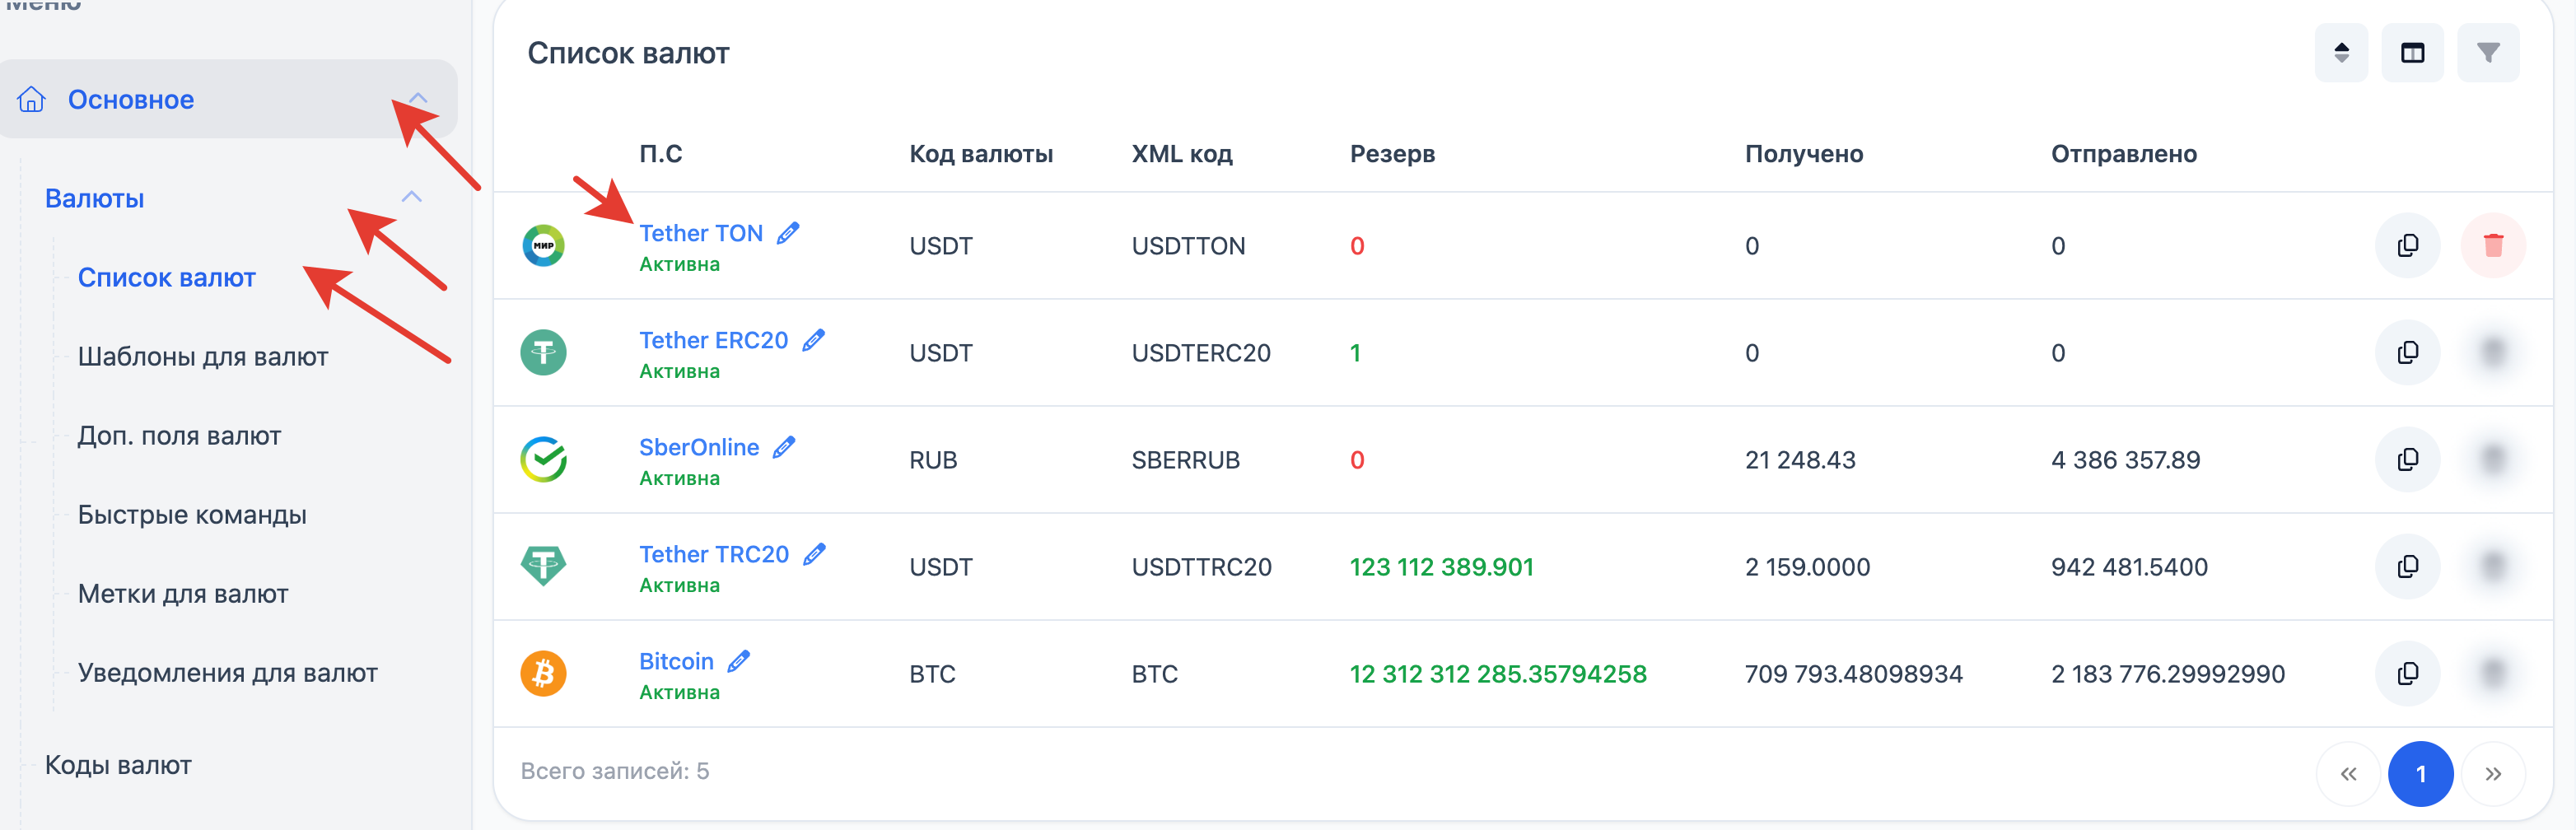Open the SberOnline currency link

pyautogui.click(x=699, y=447)
